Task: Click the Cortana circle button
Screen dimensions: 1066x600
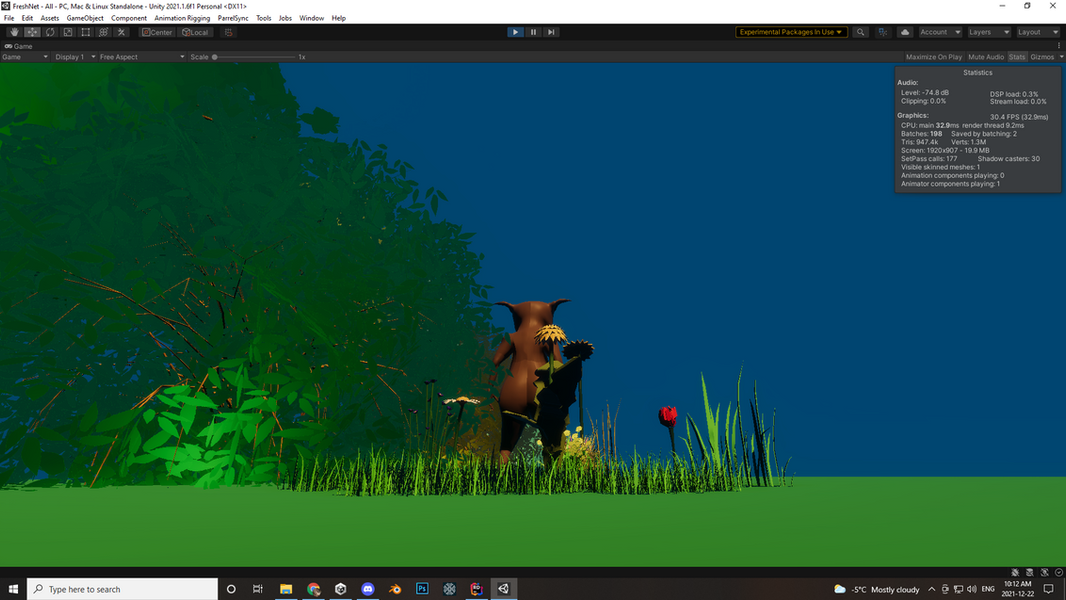Action: [x=231, y=588]
